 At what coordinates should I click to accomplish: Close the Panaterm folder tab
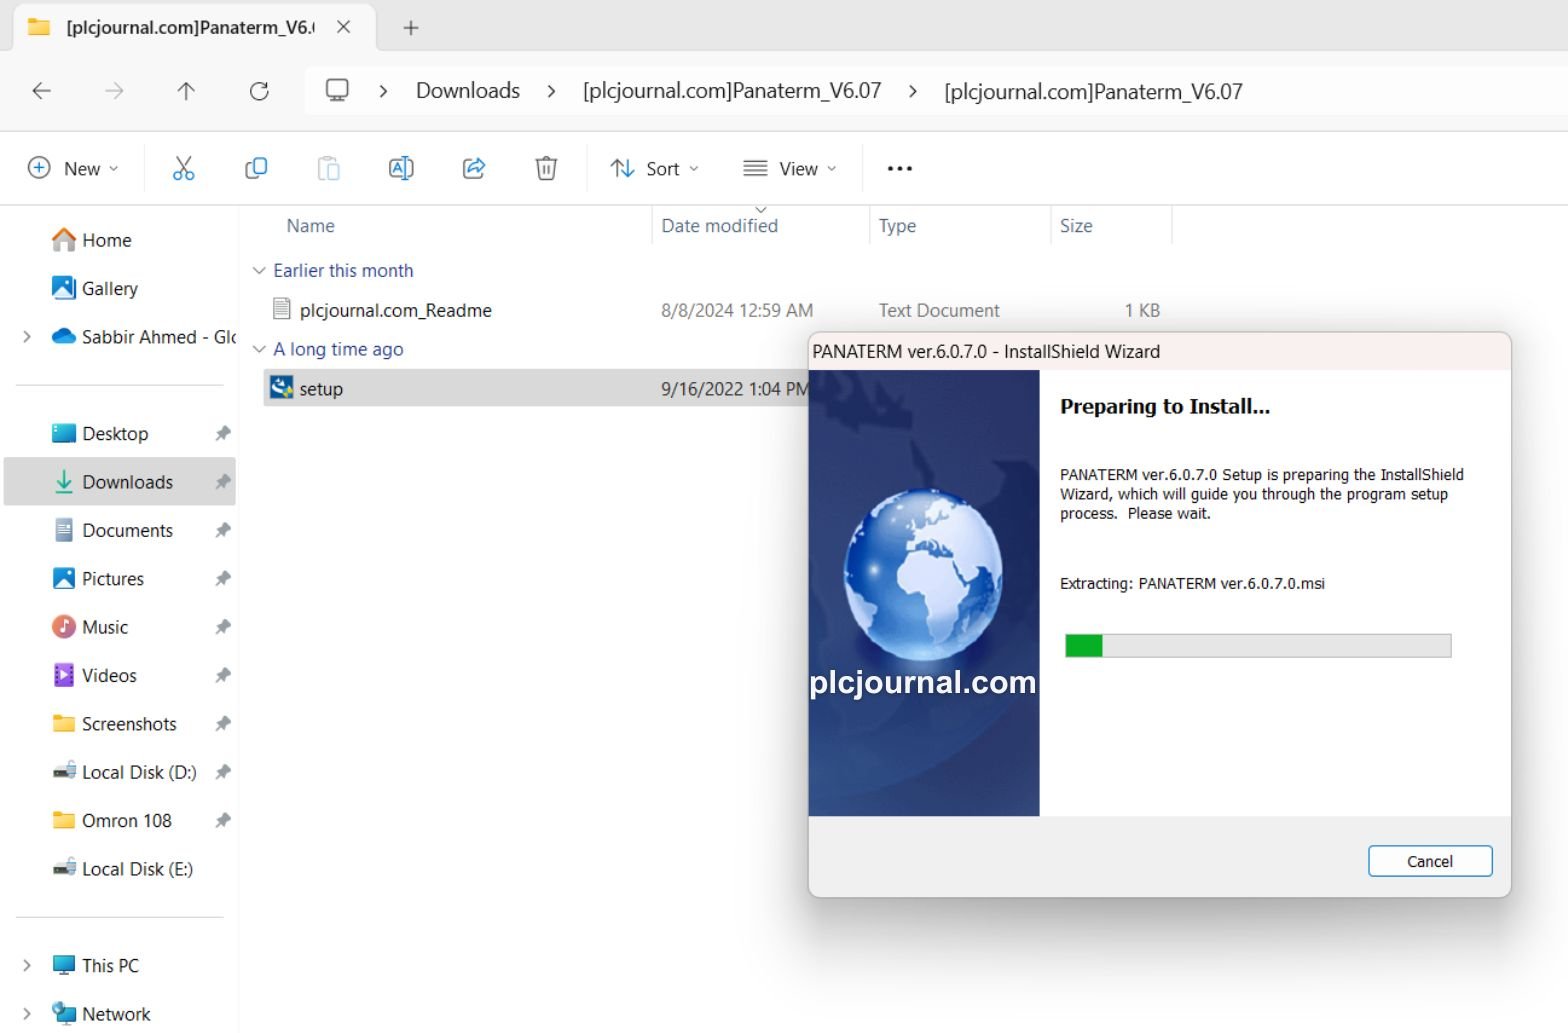click(x=343, y=27)
